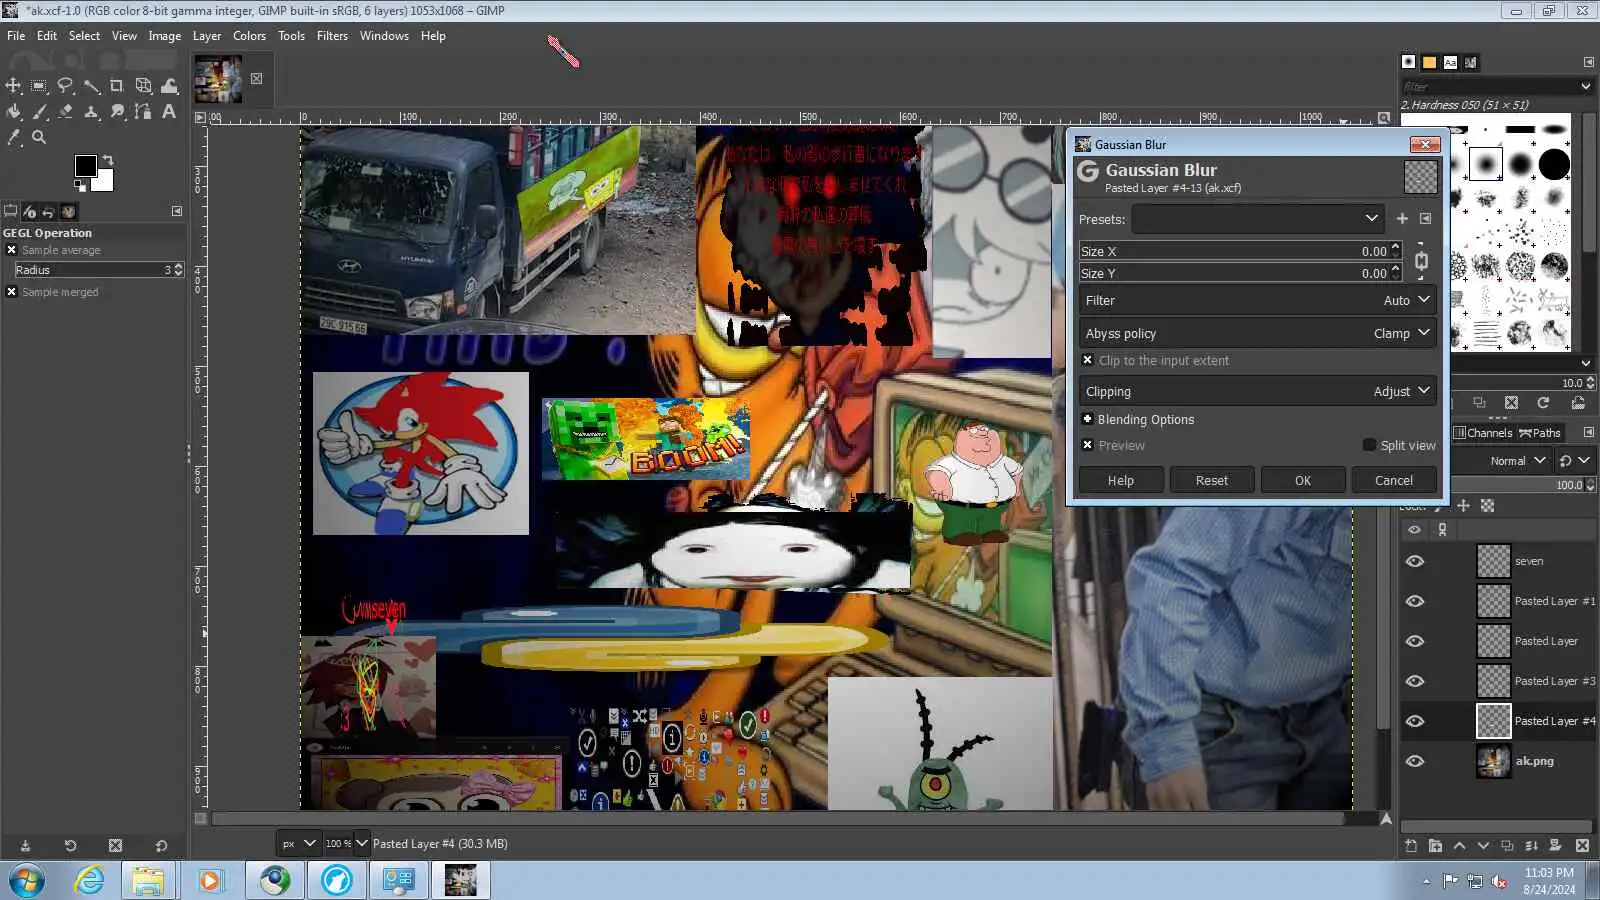Screen dimensions: 1600x900
Task: Click OK in Gaussian Blur dialog
Action: tap(1303, 480)
